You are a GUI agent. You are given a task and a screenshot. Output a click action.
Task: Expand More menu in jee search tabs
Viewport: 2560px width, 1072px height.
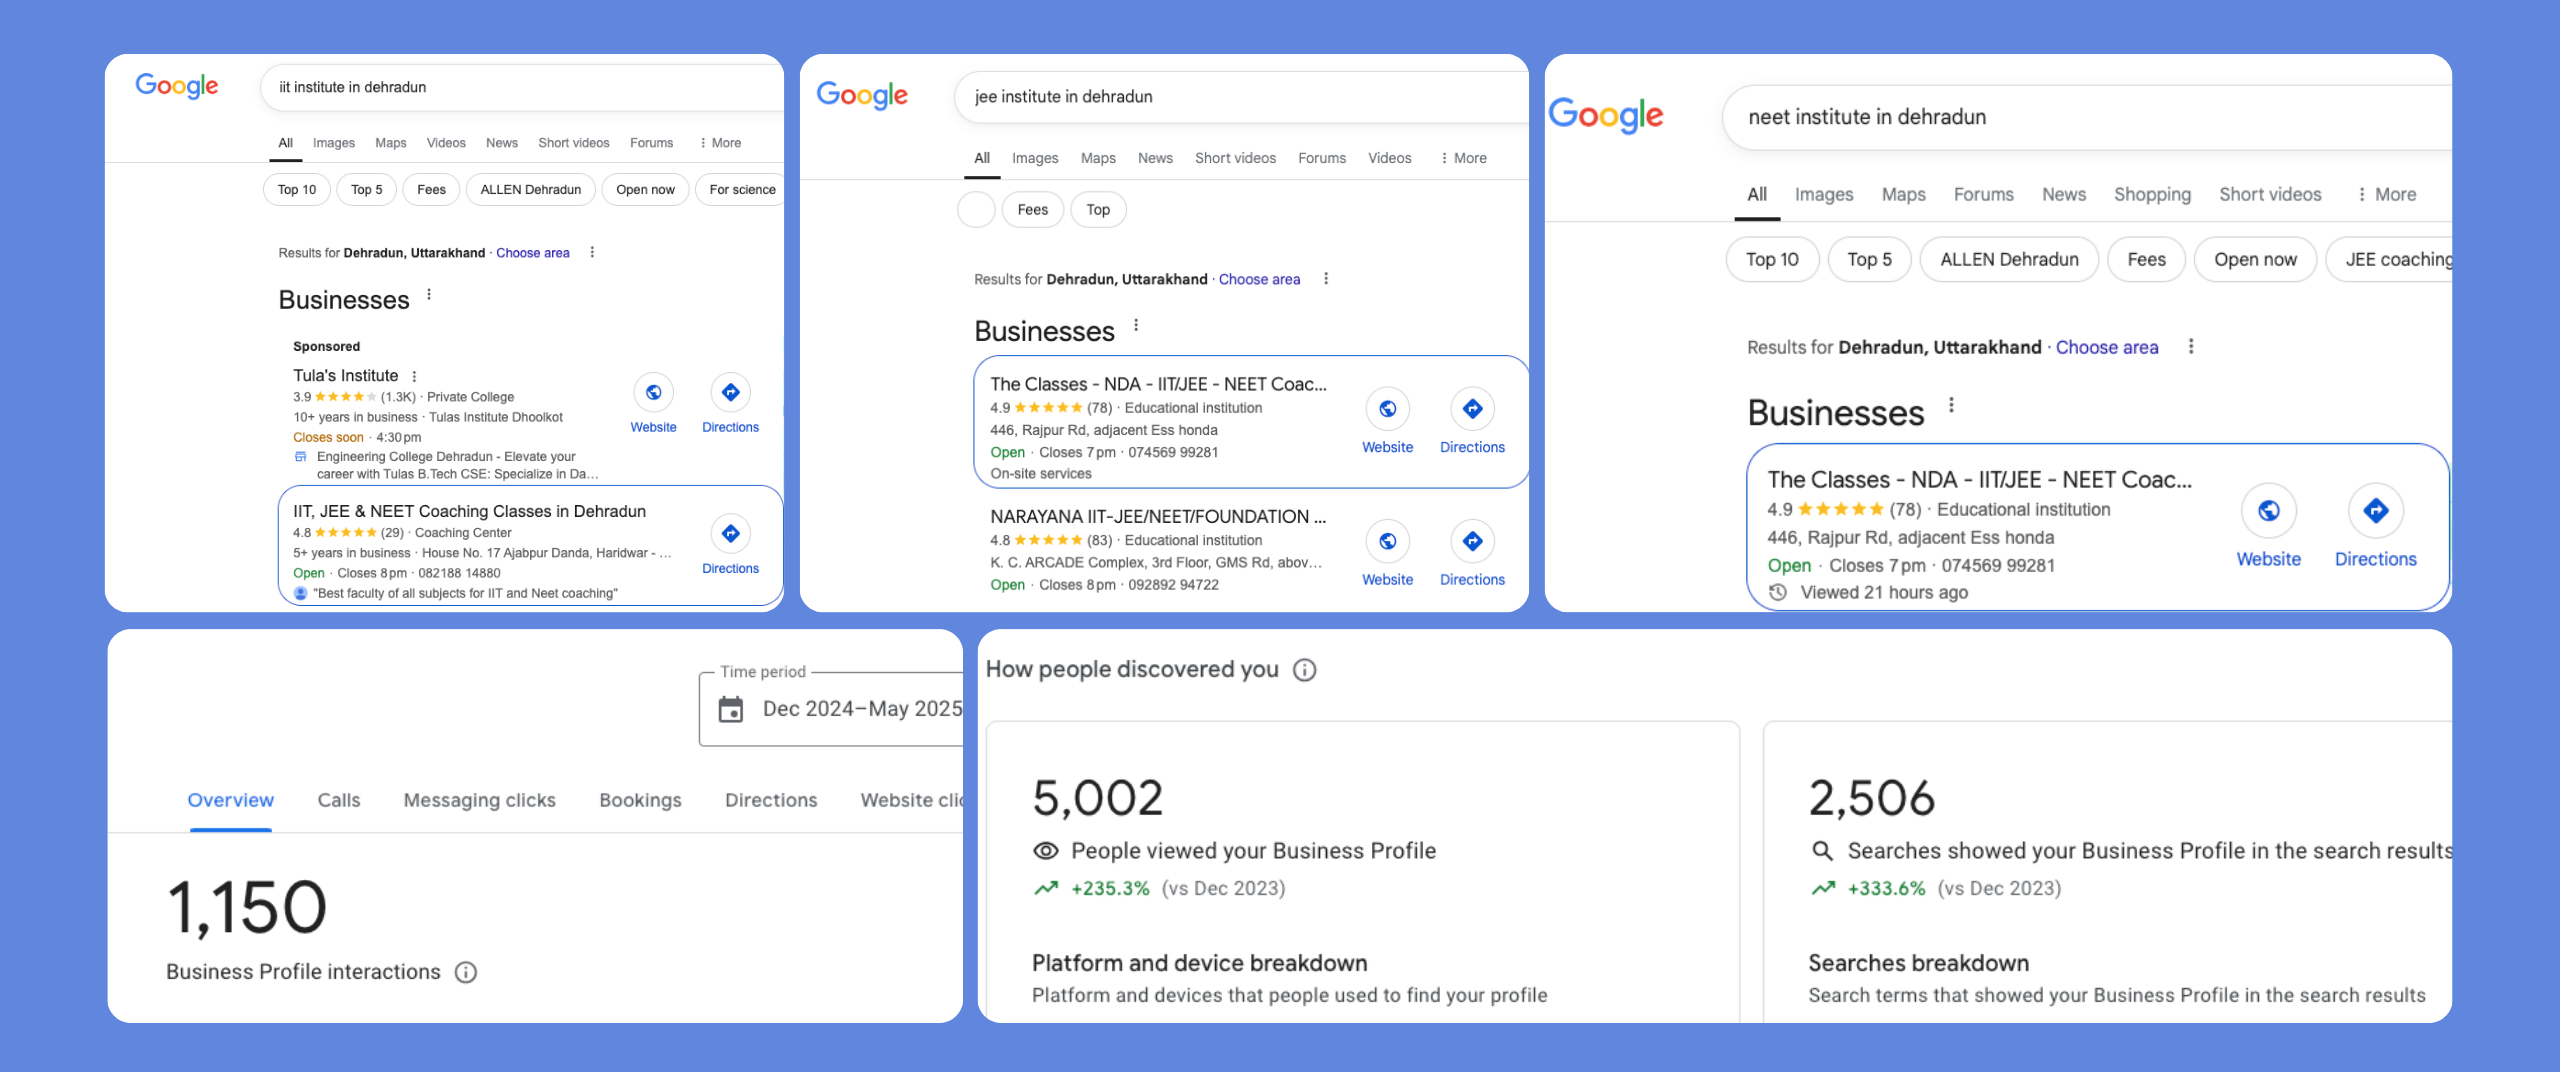coord(1463,158)
